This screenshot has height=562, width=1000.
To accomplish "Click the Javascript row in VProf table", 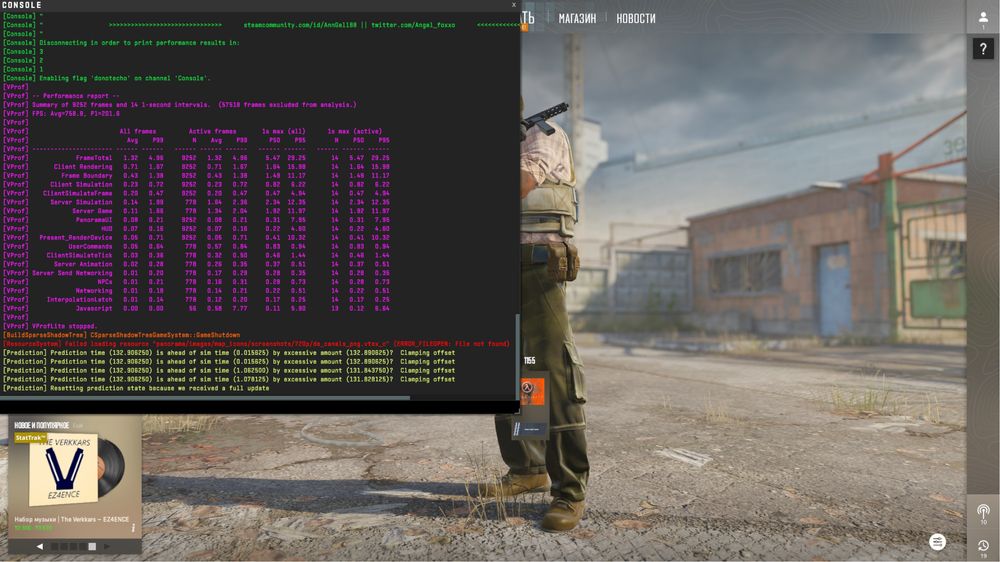I will click(196, 308).
